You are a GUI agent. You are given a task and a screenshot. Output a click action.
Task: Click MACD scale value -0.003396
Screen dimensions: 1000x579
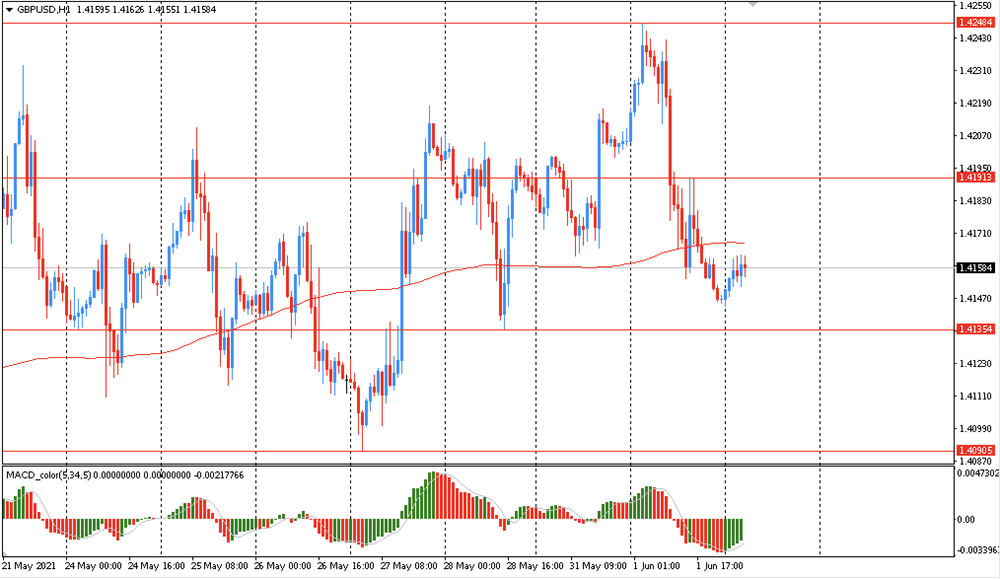point(978,550)
